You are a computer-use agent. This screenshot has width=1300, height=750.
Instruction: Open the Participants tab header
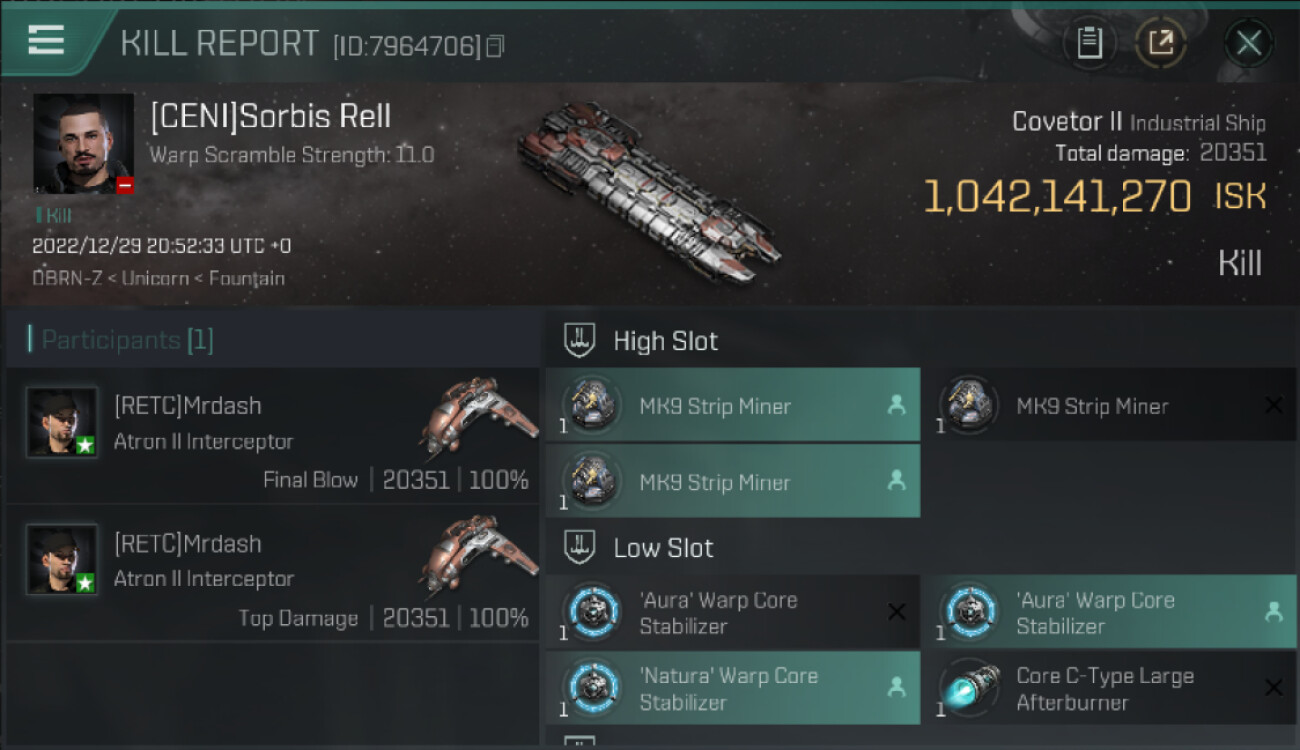point(125,340)
